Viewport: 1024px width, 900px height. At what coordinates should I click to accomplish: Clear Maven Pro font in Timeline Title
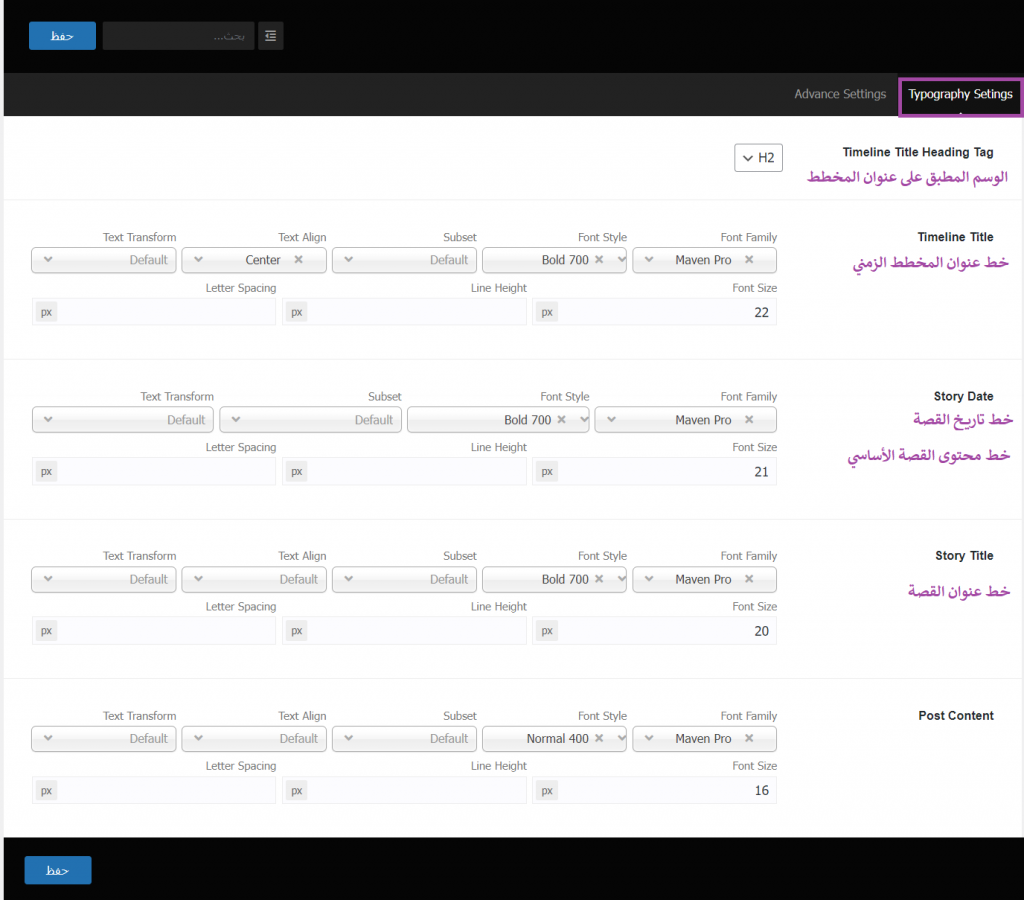tap(748, 260)
